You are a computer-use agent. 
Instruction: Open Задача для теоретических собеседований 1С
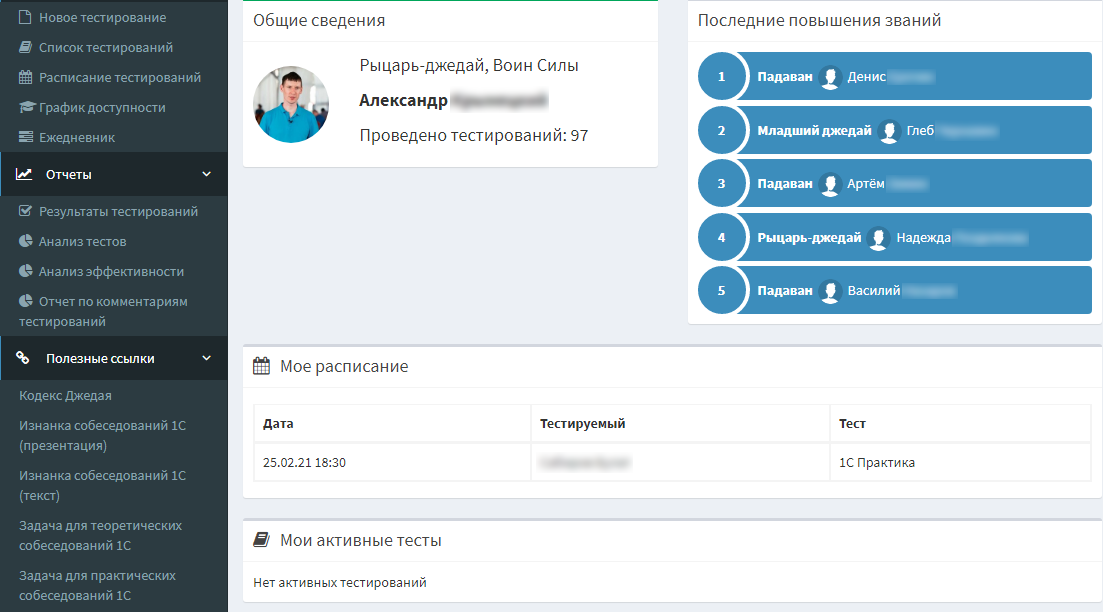click(x=100, y=535)
